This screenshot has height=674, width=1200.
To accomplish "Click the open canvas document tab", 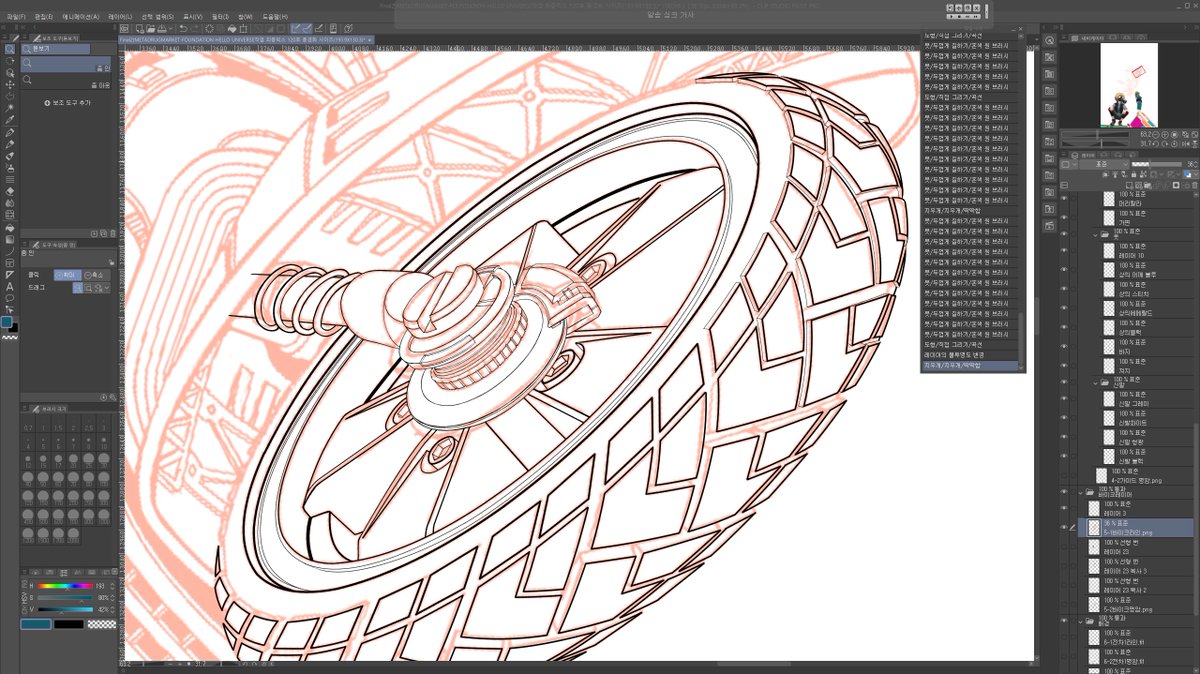I will [246, 40].
